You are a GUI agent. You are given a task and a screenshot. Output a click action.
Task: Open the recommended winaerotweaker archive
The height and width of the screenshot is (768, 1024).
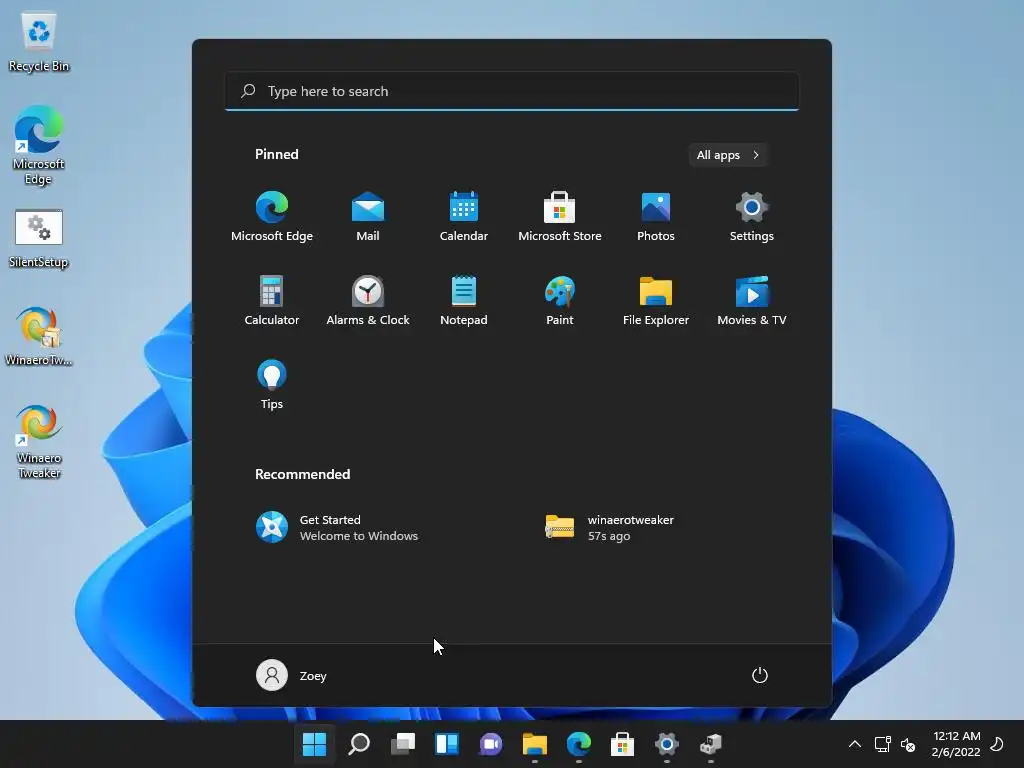click(610, 528)
